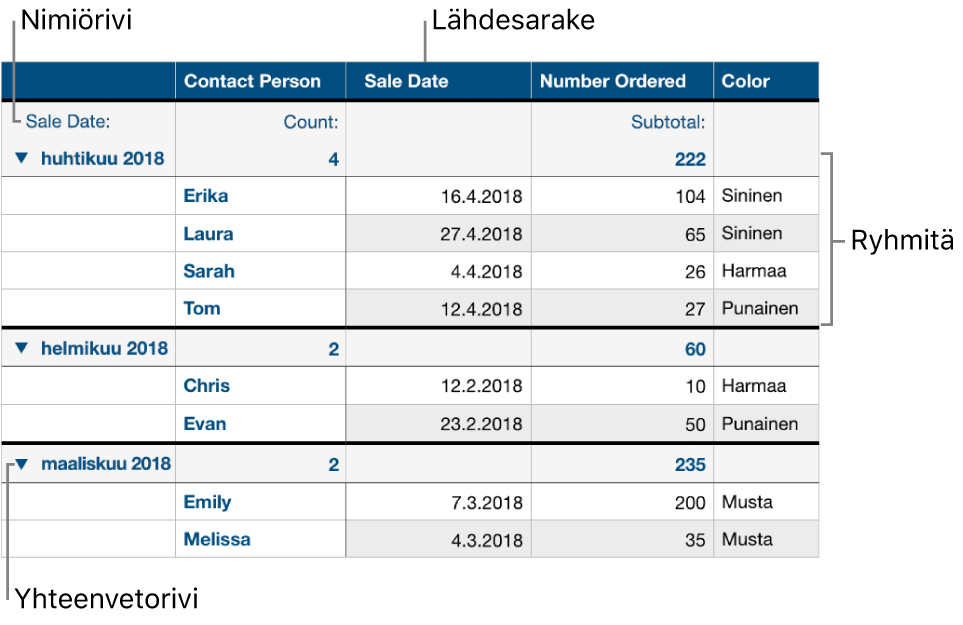
Task: Click the Chris contact cell
Action: coord(260,386)
